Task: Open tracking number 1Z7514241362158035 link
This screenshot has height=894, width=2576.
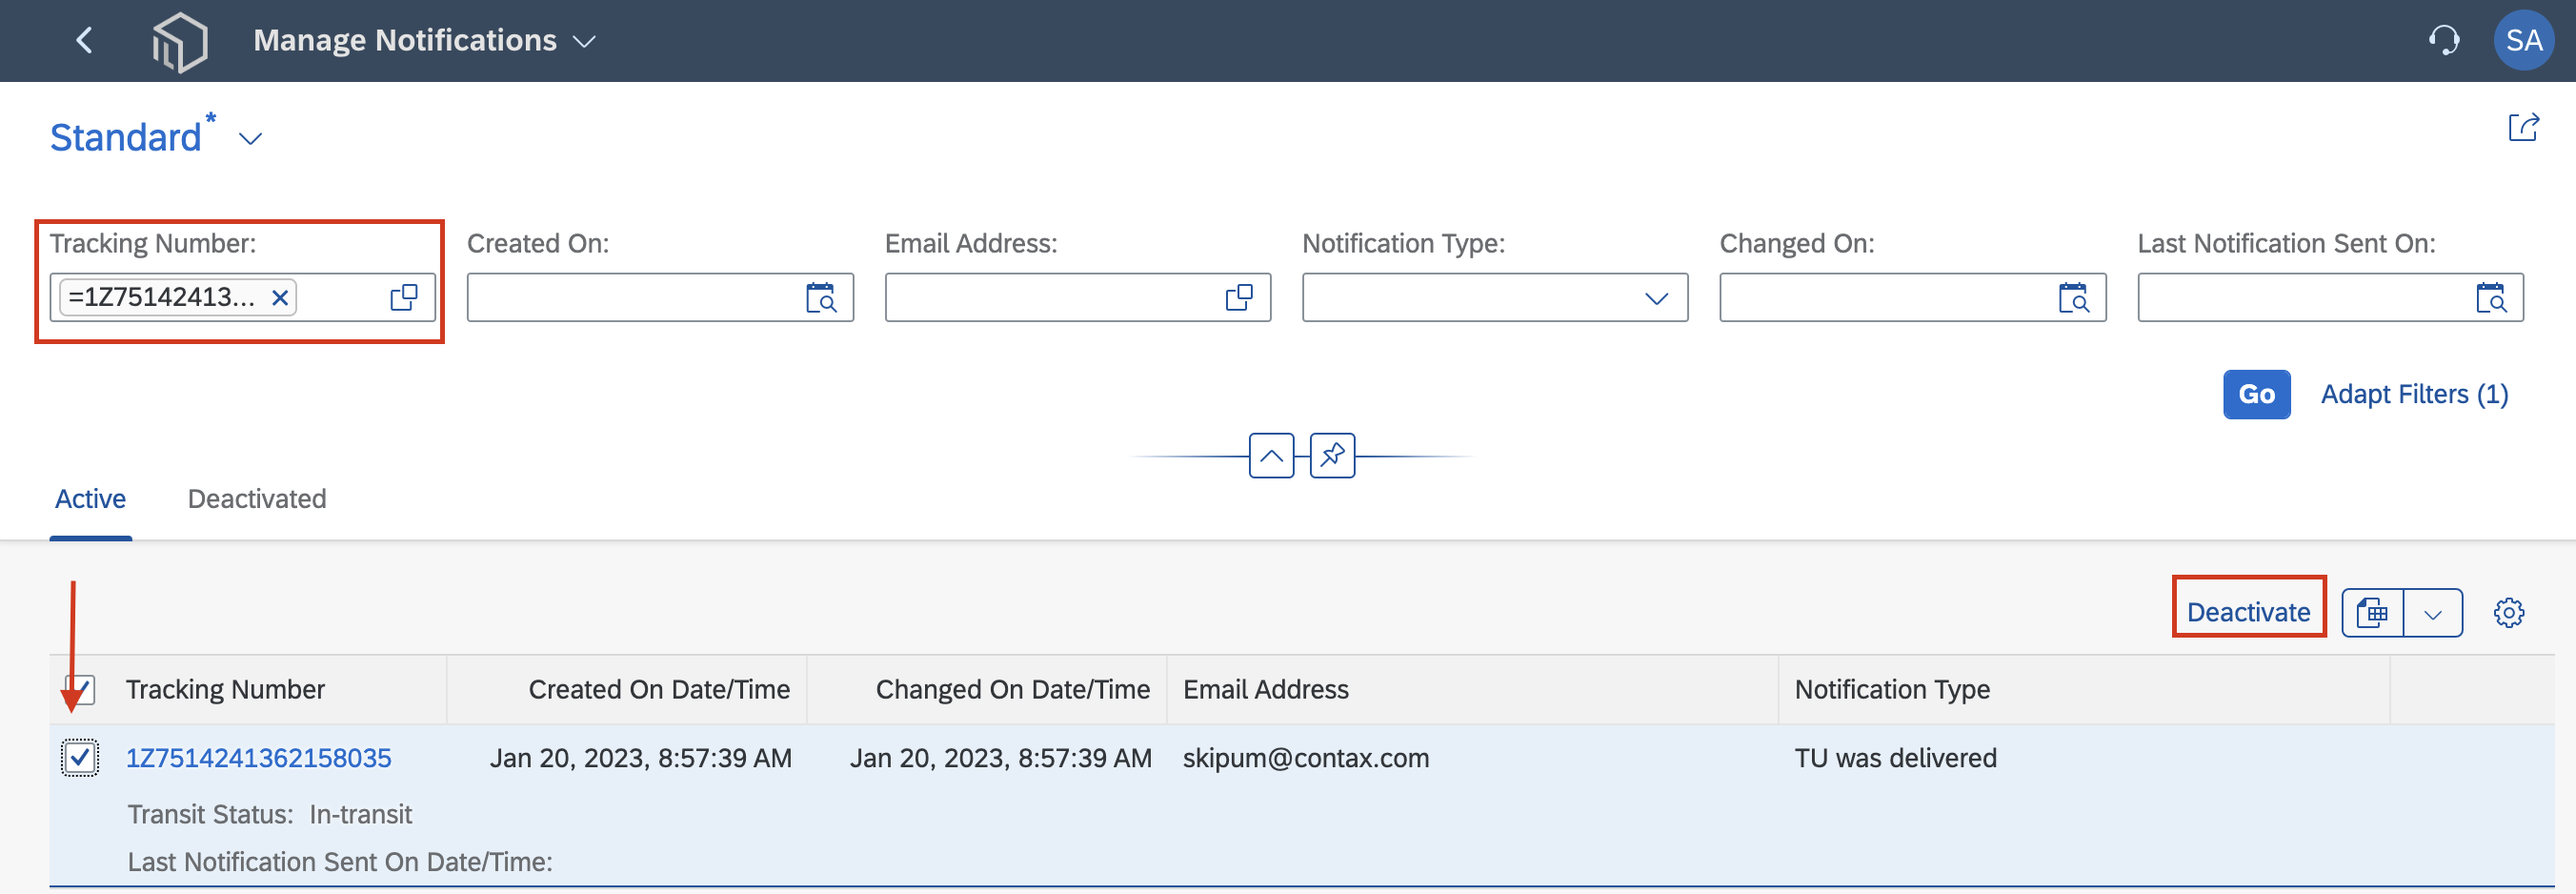Action: pos(258,758)
